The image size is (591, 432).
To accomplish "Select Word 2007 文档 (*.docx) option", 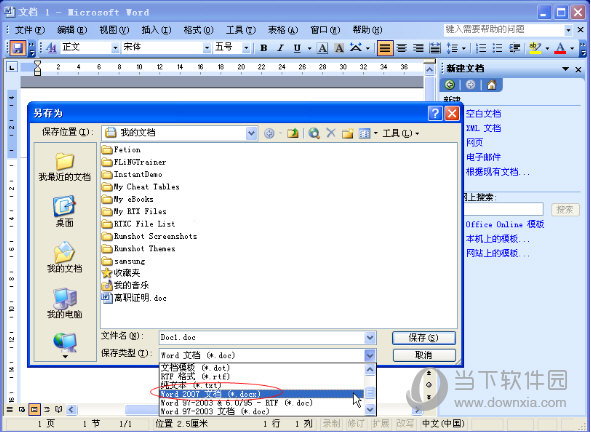I will coord(262,394).
